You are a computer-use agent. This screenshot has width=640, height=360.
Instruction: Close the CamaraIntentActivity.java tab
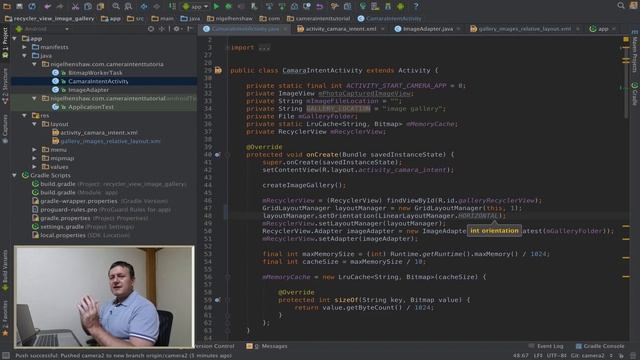[x=285, y=29]
